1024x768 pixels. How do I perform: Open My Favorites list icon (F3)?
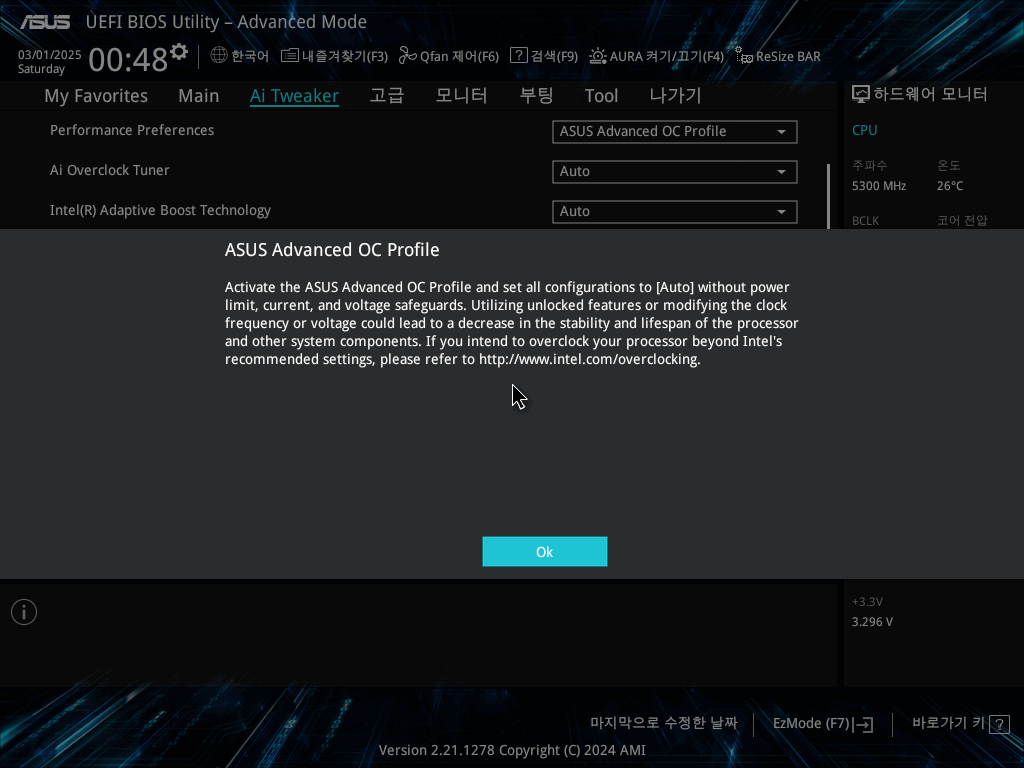[289, 56]
